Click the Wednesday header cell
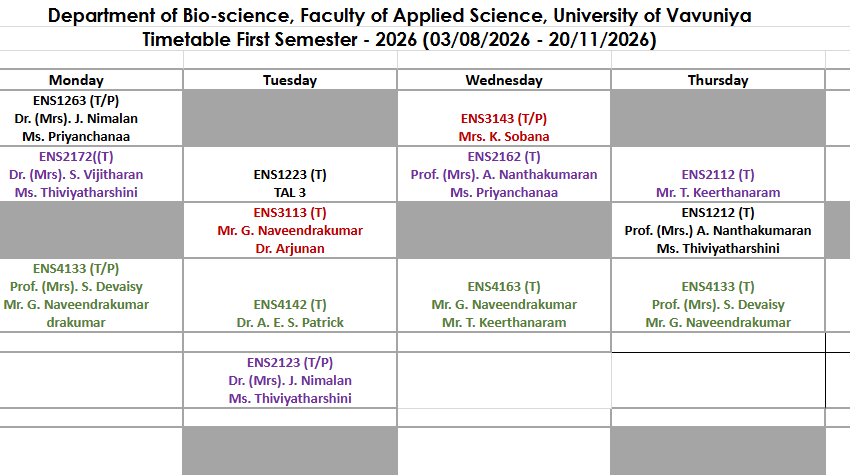The image size is (850, 475). [504, 80]
